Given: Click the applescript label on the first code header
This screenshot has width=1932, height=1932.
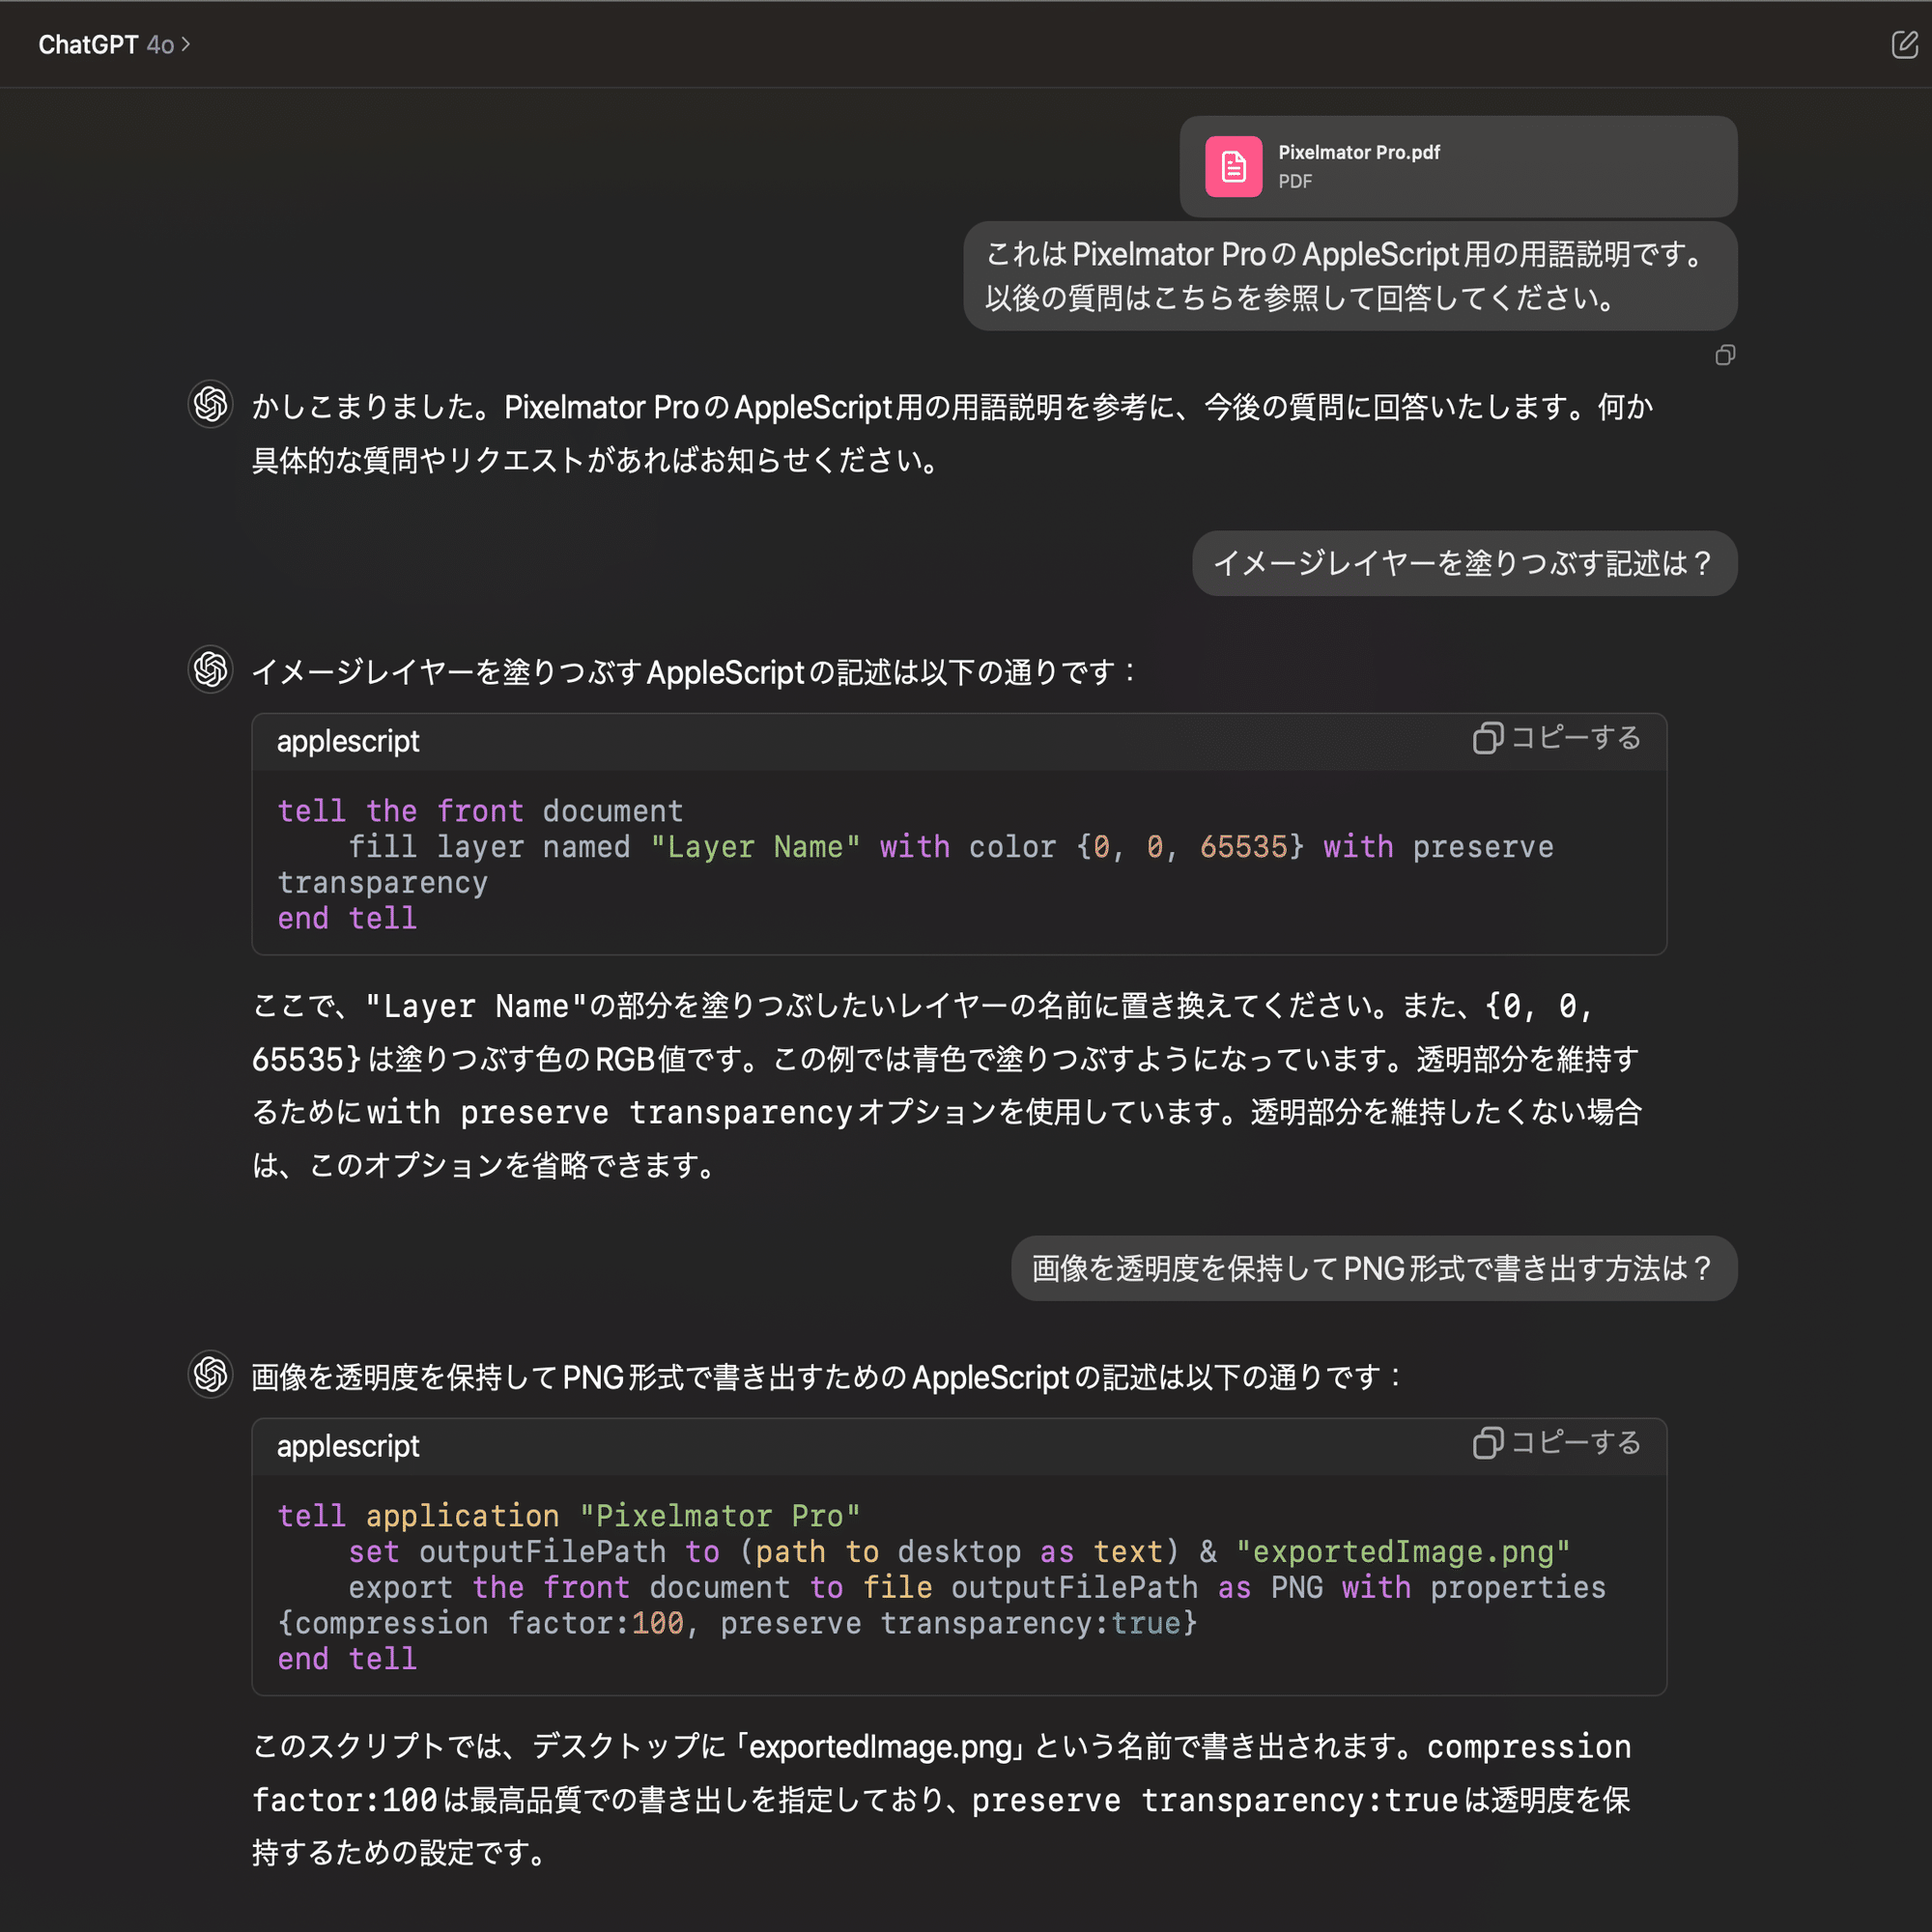Looking at the screenshot, I should tap(348, 742).
